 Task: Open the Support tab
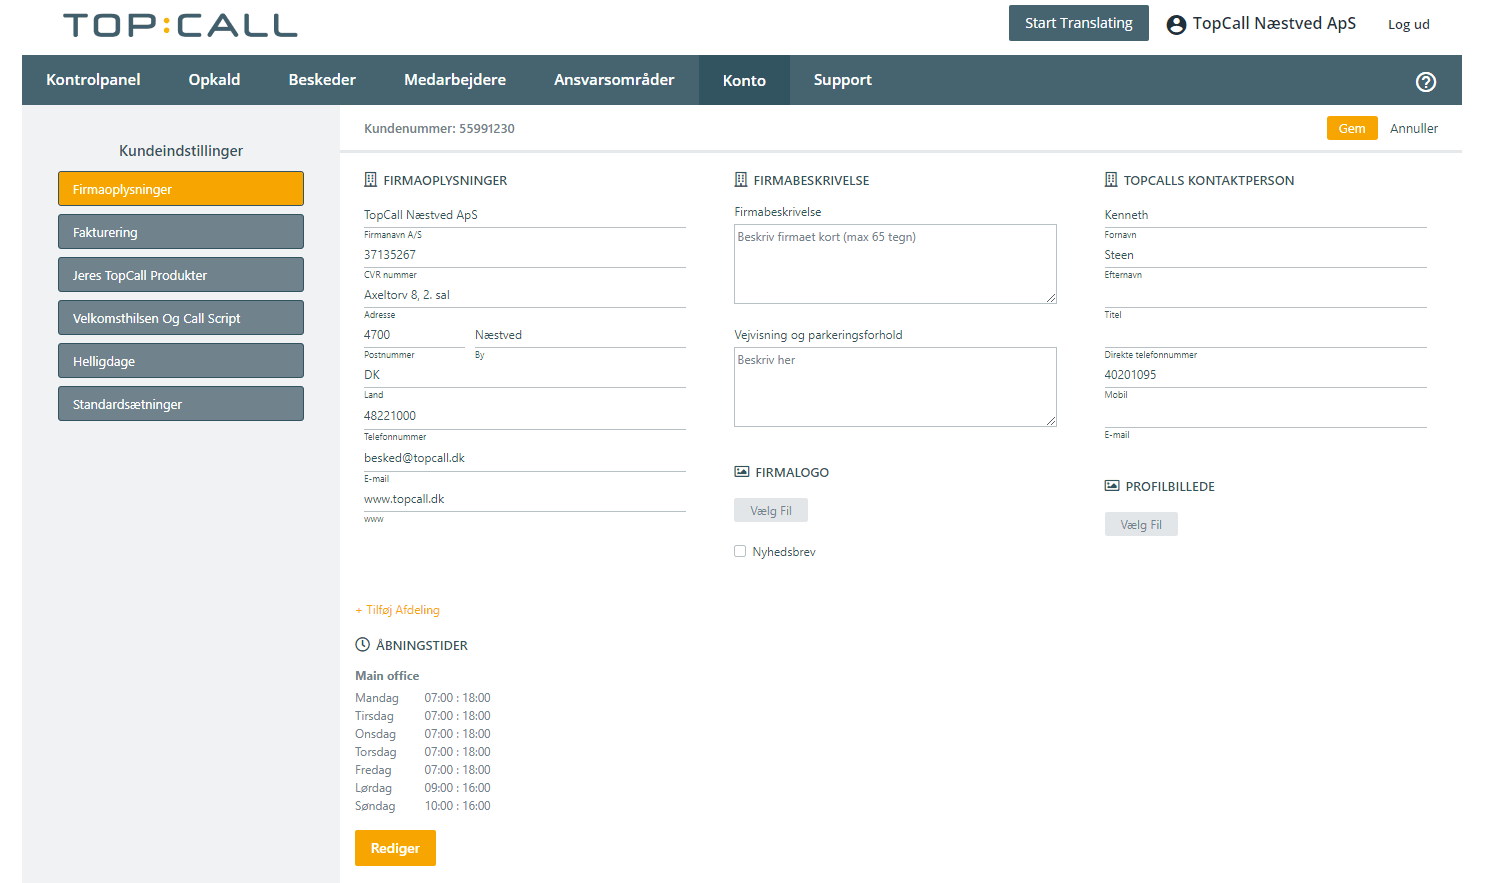click(842, 80)
